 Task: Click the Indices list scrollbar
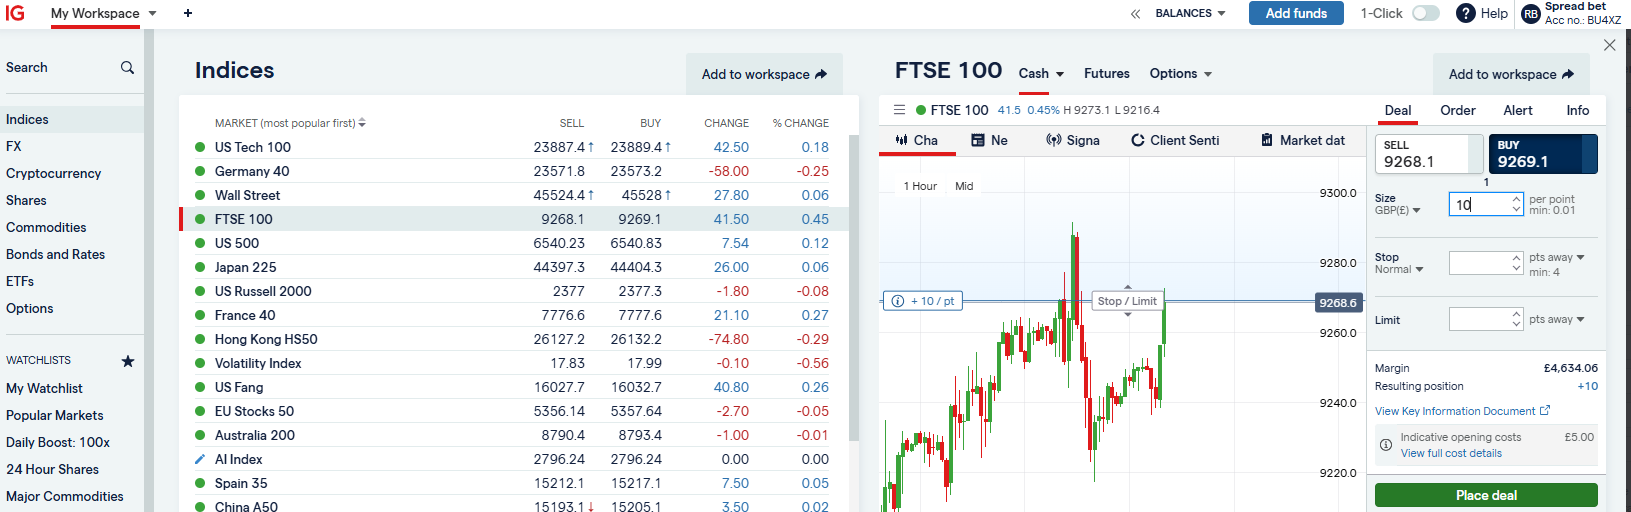click(x=853, y=287)
